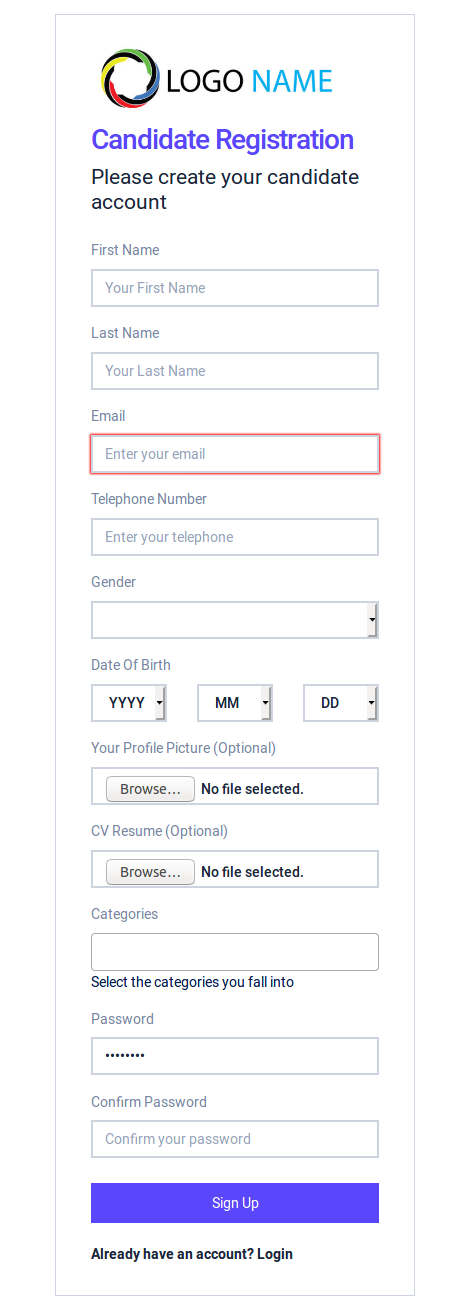Focus the First Name input field
Screen dimensions: 474x1310
click(x=235, y=288)
